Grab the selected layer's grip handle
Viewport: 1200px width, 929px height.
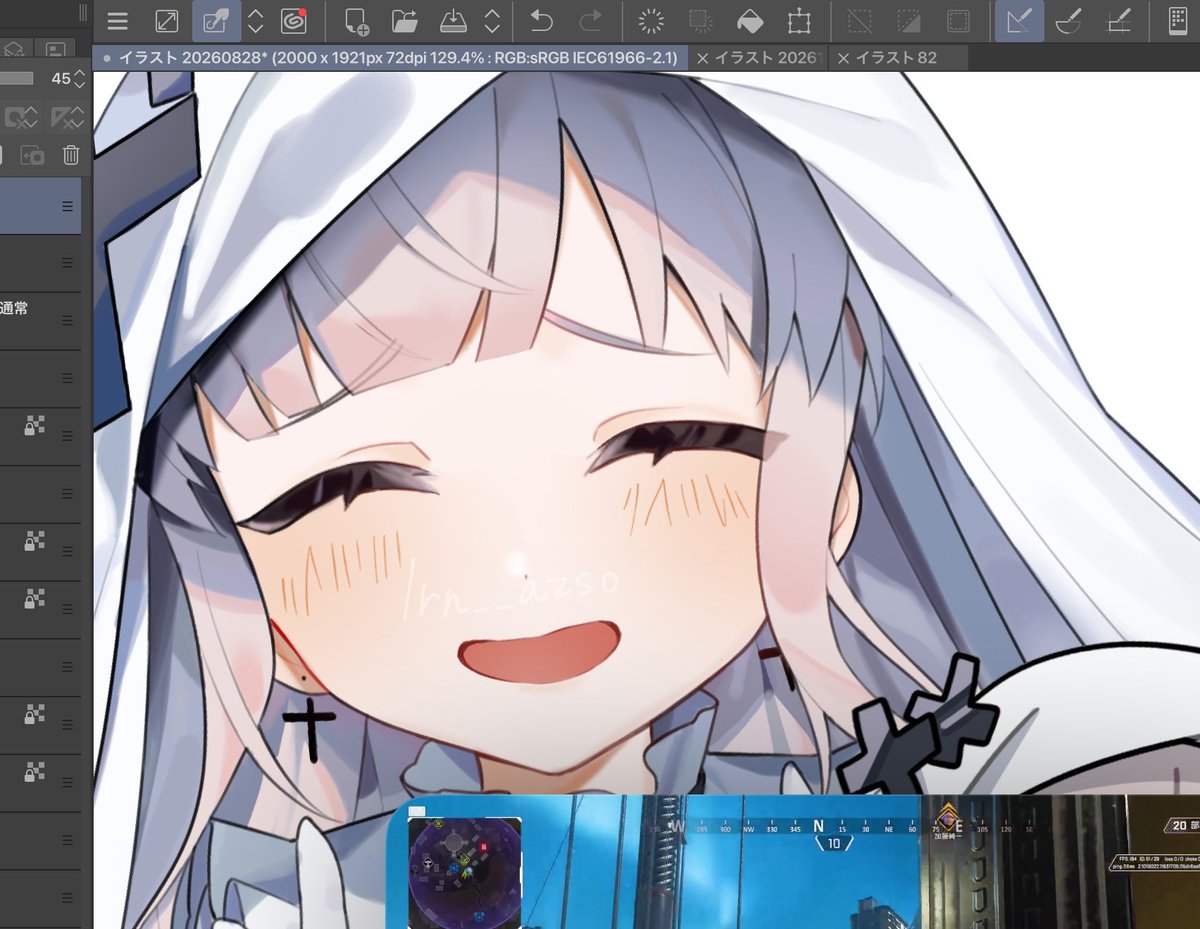(x=68, y=205)
